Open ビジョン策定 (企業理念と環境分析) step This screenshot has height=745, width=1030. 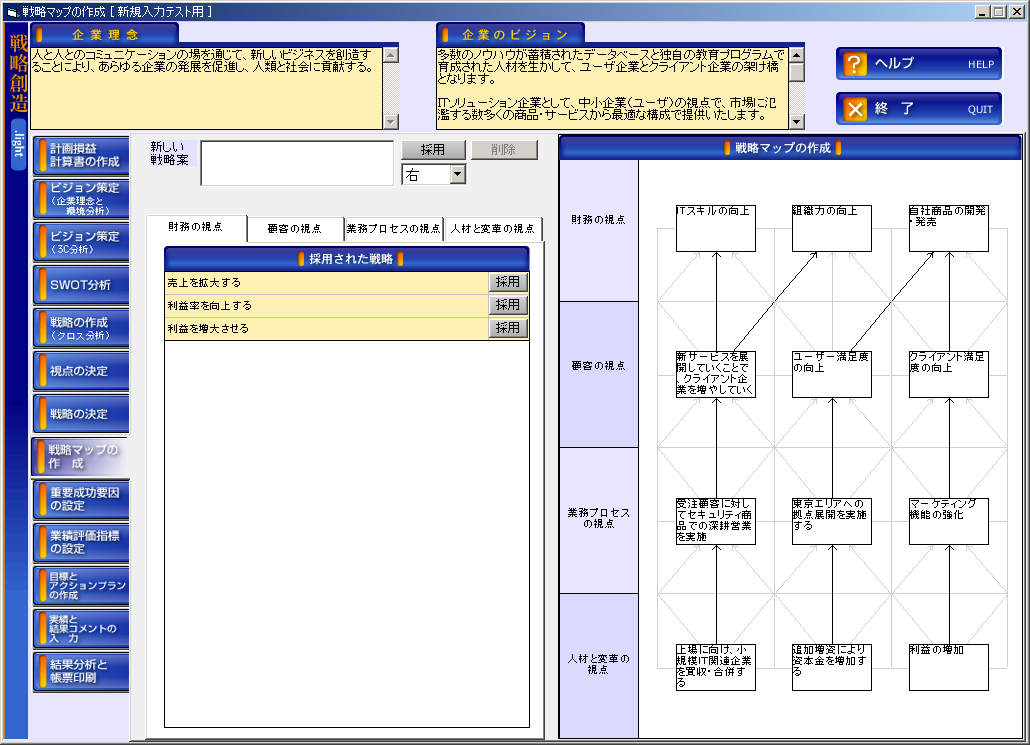click(81, 198)
